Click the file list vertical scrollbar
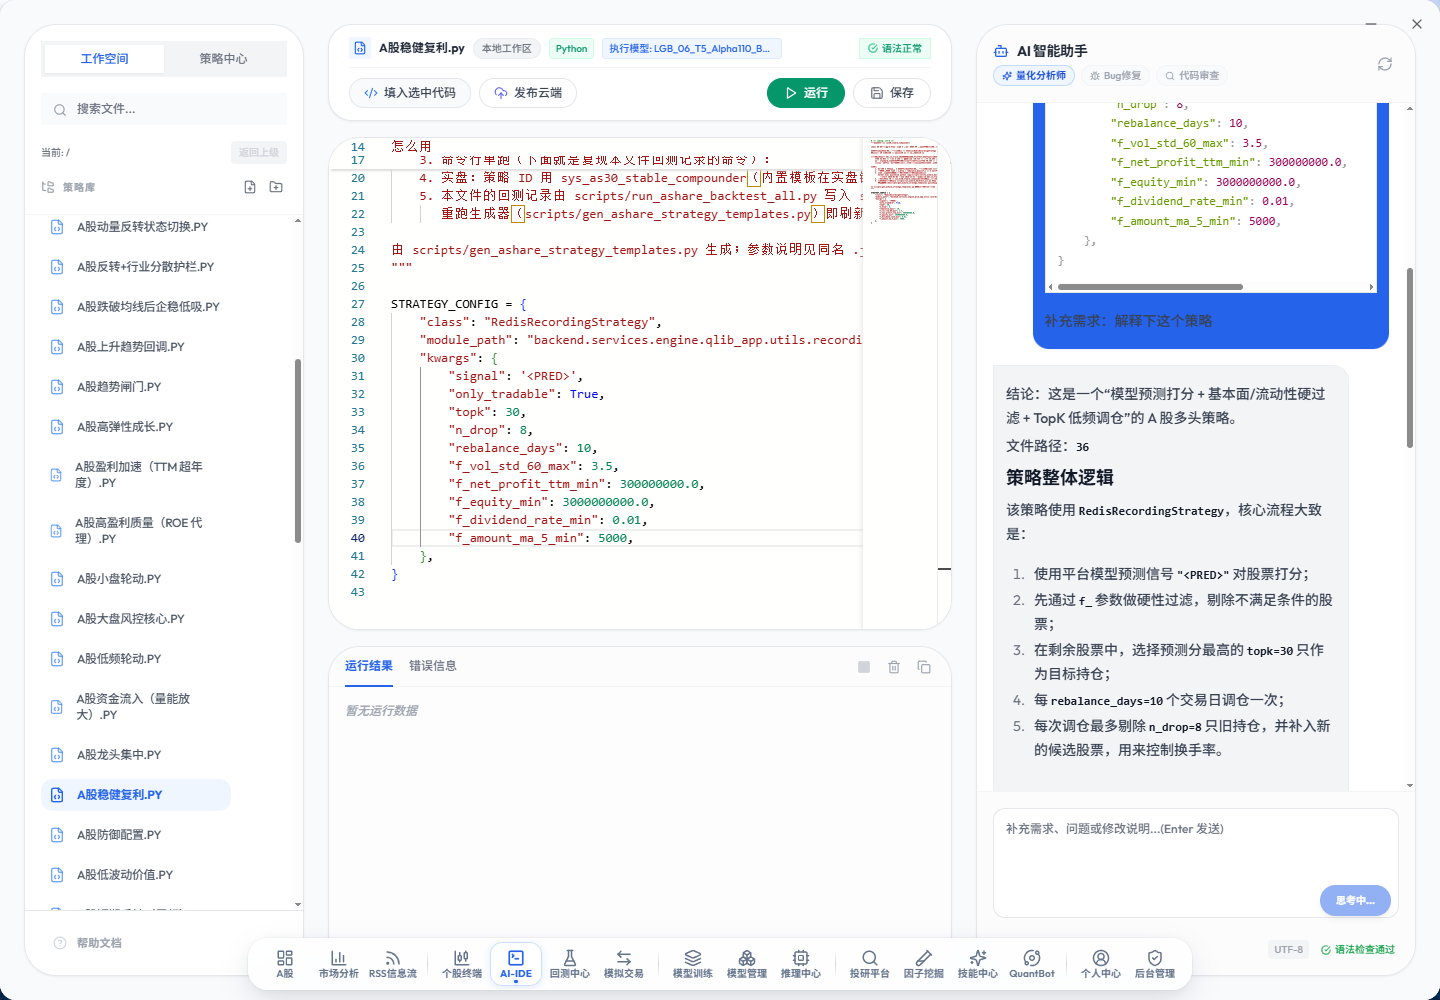The image size is (1440, 1000). [x=298, y=450]
